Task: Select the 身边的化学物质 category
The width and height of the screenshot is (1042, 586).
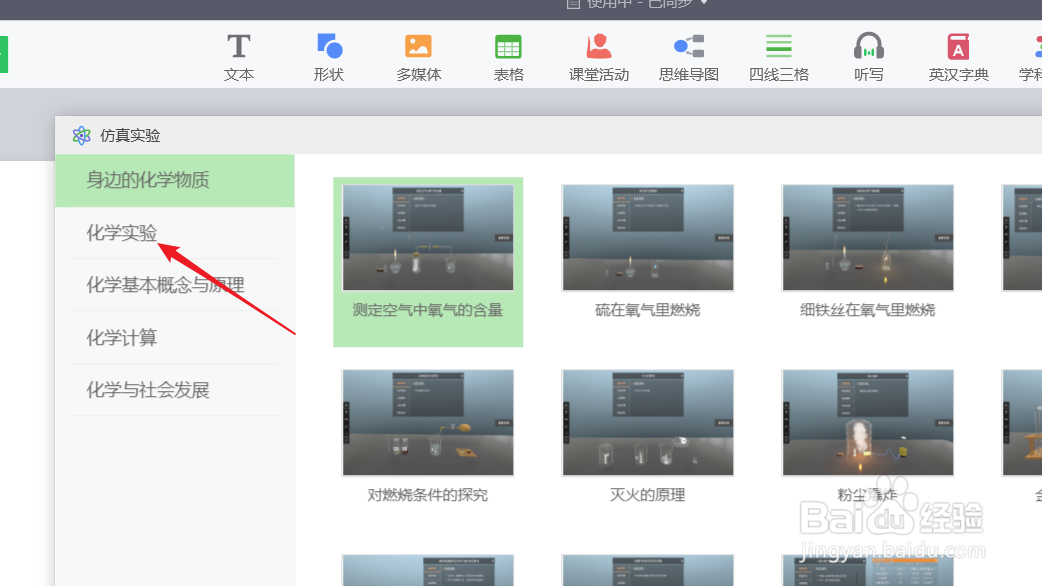Action: pos(175,180)
